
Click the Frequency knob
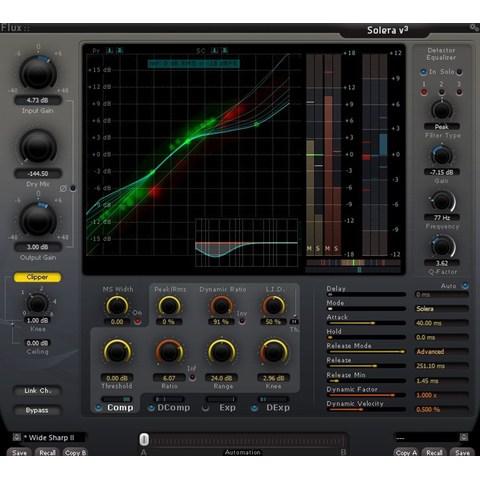442,201
